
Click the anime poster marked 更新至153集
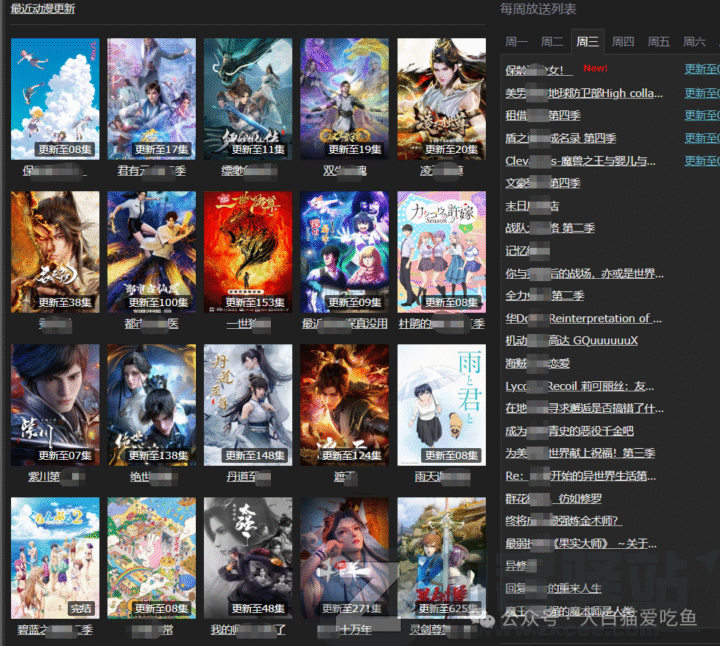click(x=247, y=252)
